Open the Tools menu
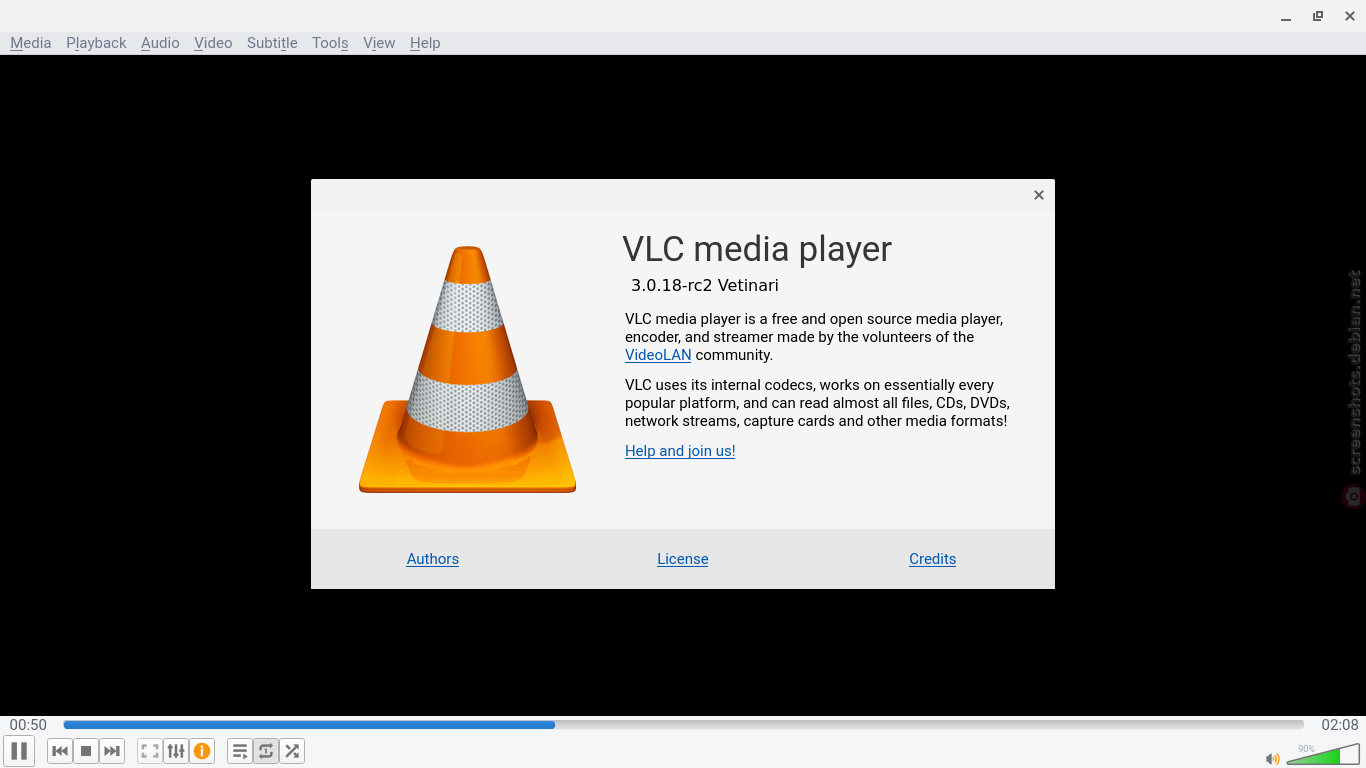The width and height of the screenshot is (1366, 768). [x=330, y=43]
